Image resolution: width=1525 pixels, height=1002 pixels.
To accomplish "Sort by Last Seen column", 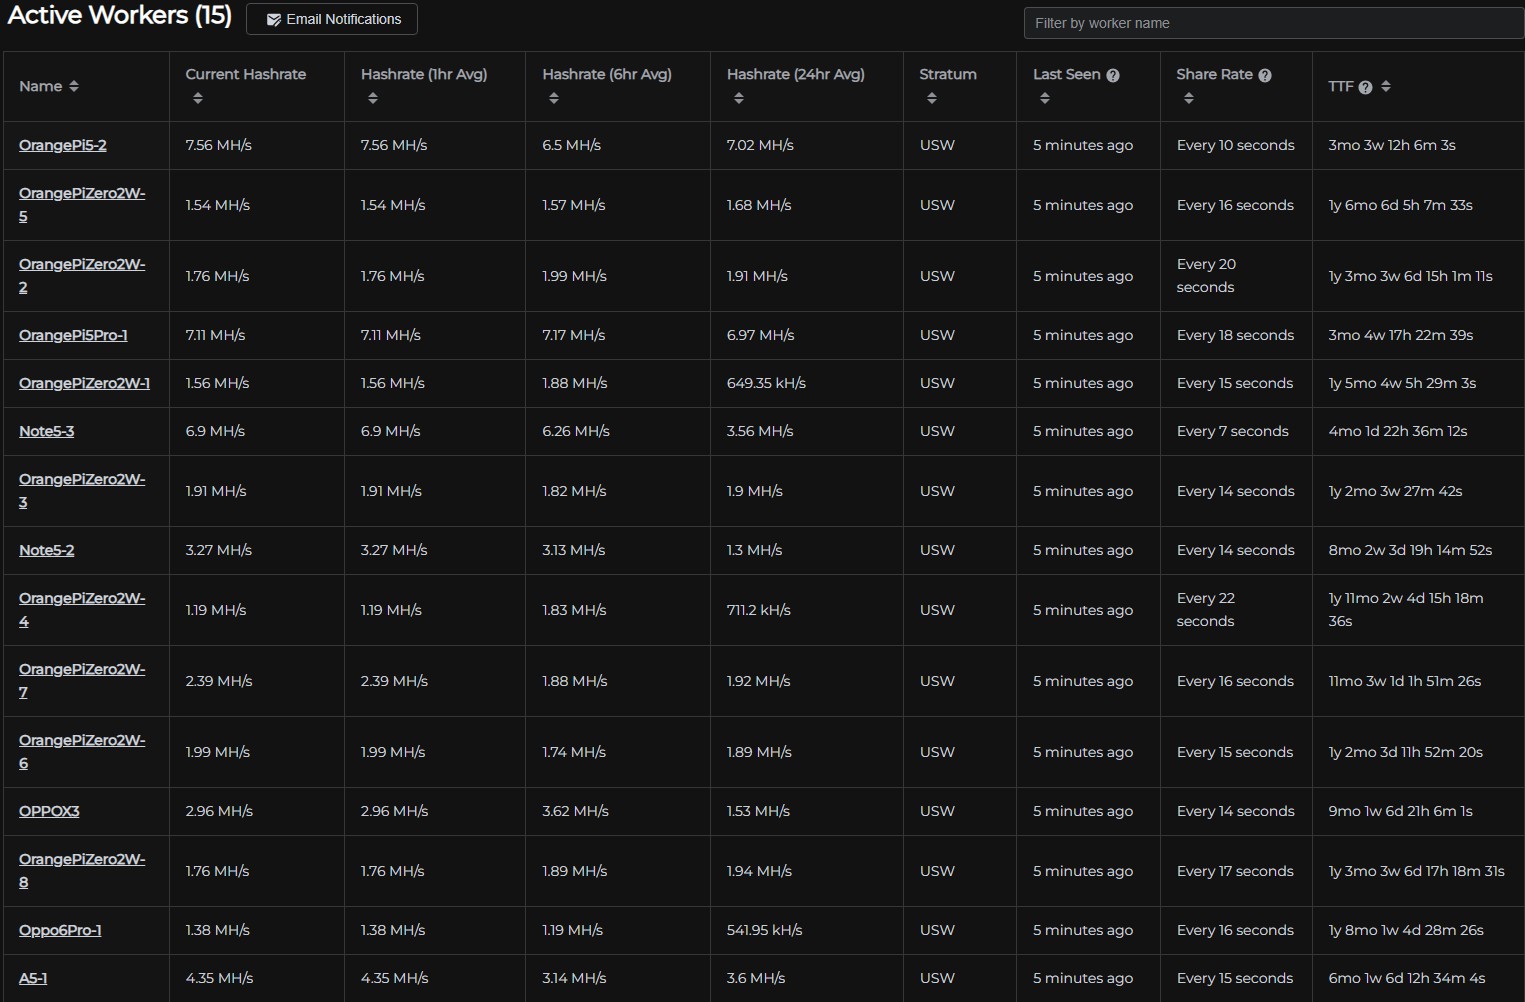I will [1045, 98].
